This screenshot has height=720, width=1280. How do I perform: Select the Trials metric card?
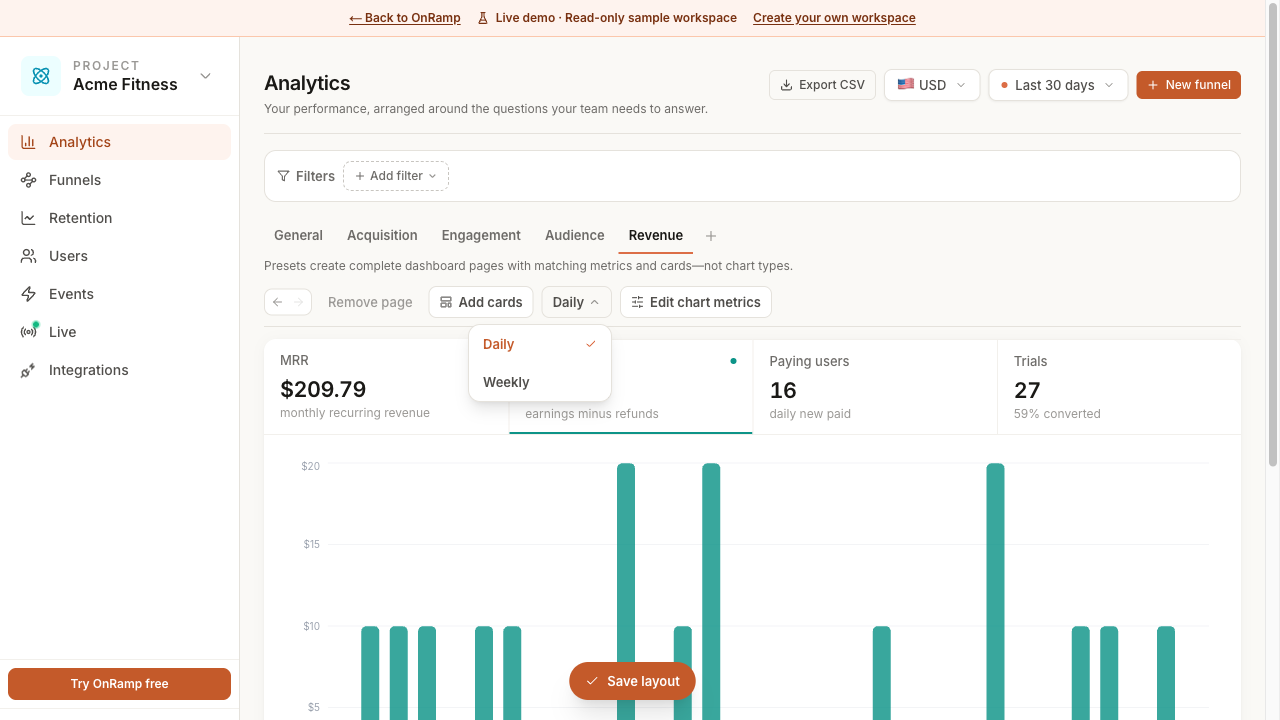[1119, 387]
